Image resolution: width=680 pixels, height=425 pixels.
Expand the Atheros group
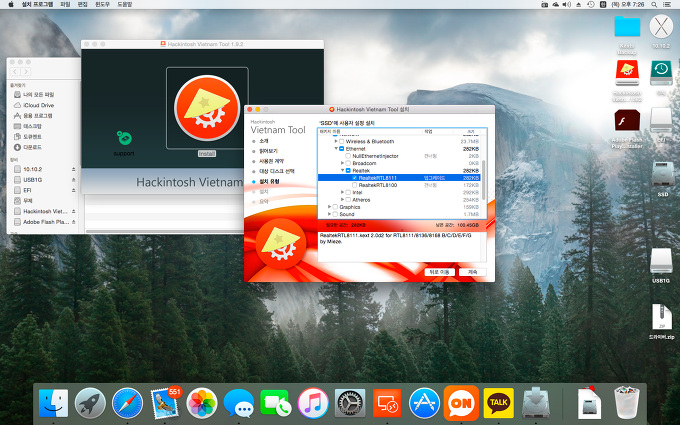[x=342, y=199]
